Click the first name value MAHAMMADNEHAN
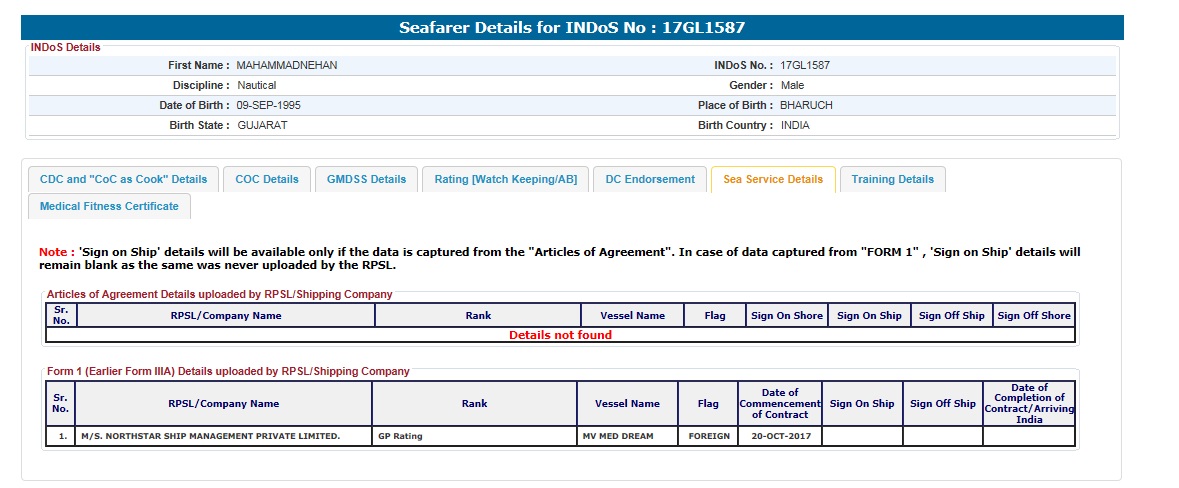Image resolution: width=1179 pixels, height=488 pixels. point(287,66)
